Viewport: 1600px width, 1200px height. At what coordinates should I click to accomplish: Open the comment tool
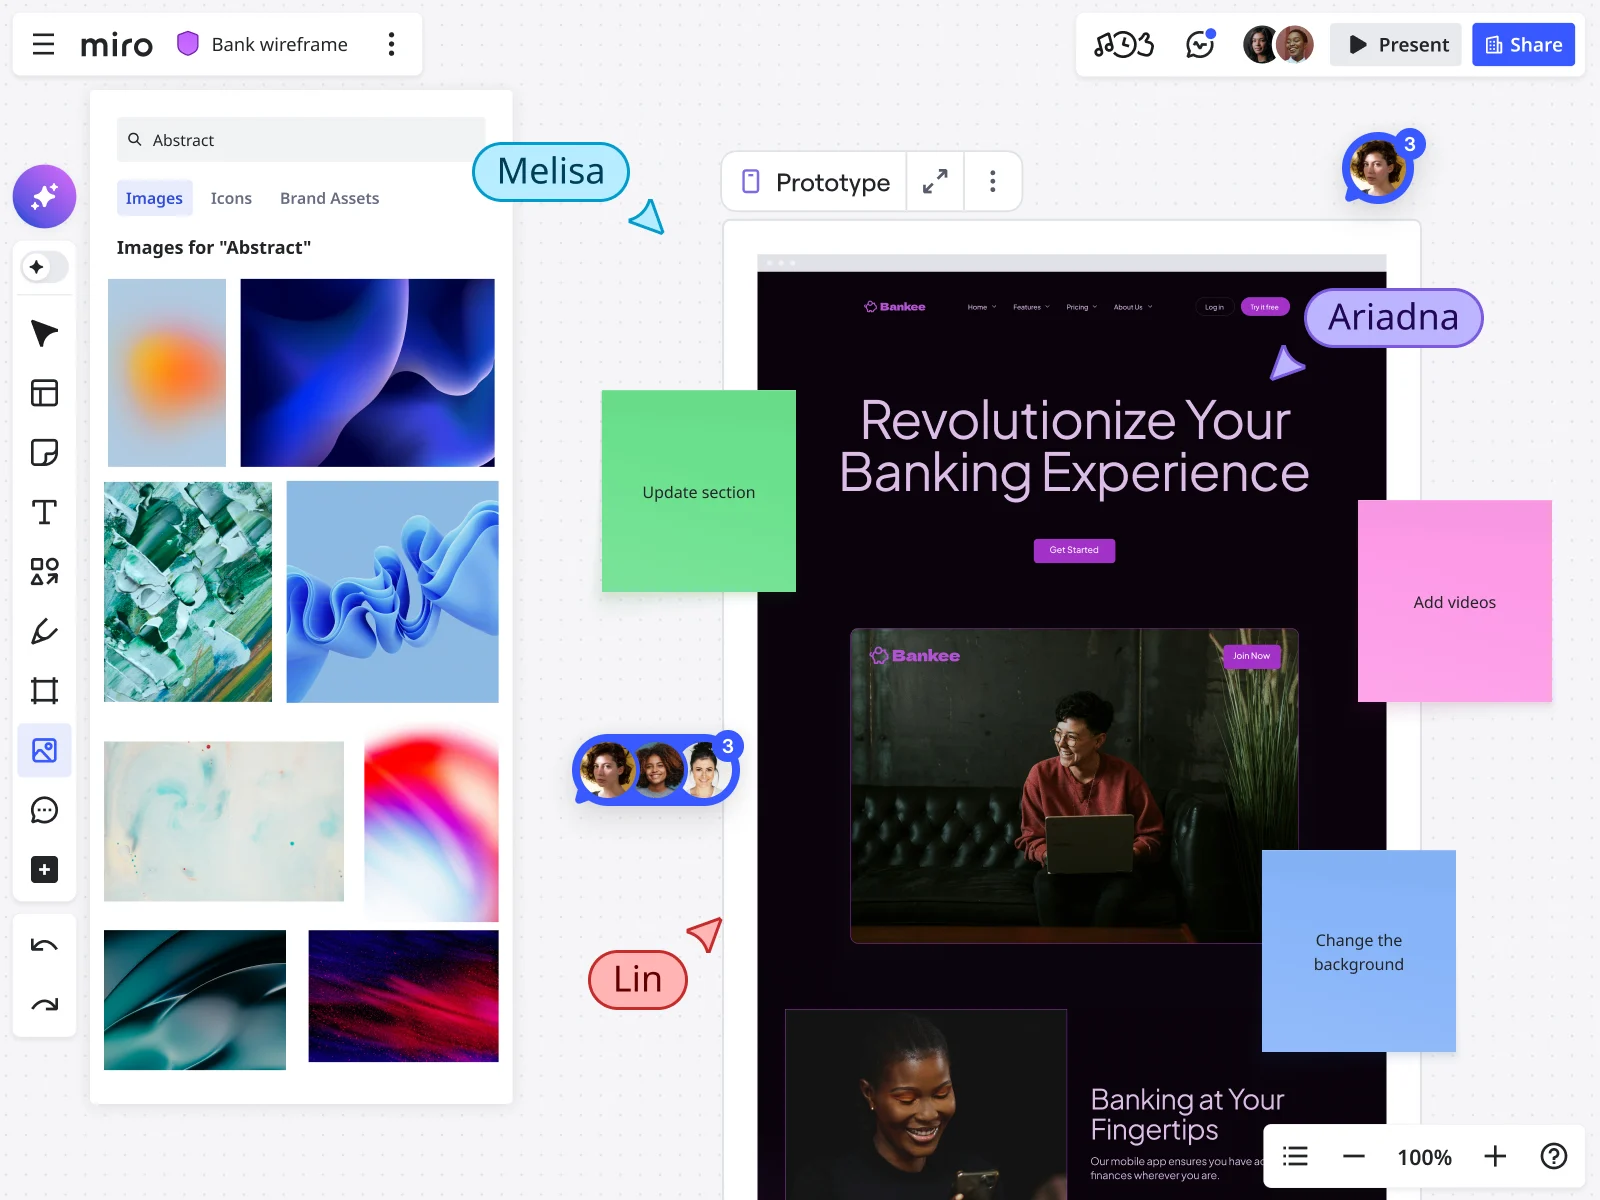click(44, 810)
